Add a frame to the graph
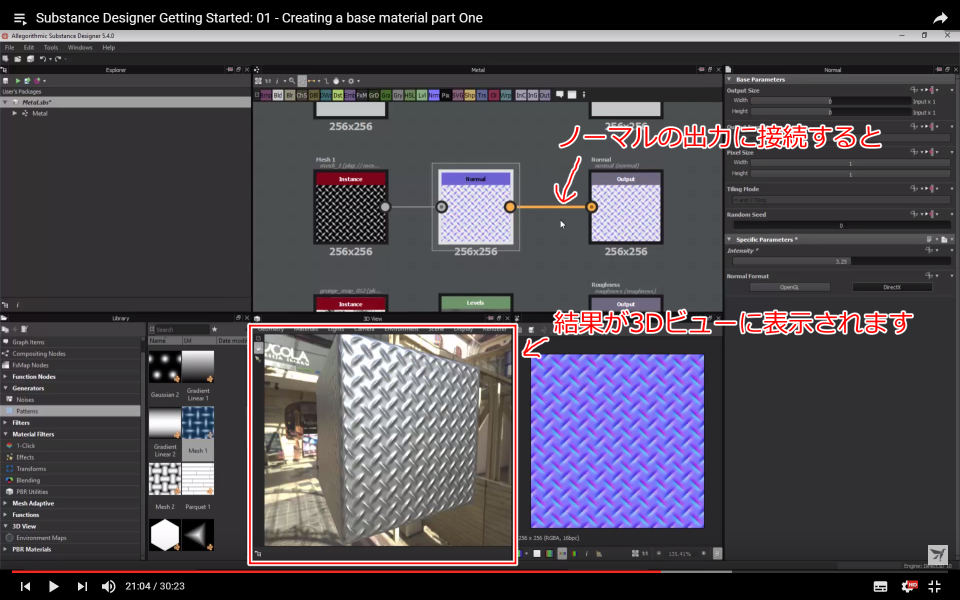 click(572, 95)
